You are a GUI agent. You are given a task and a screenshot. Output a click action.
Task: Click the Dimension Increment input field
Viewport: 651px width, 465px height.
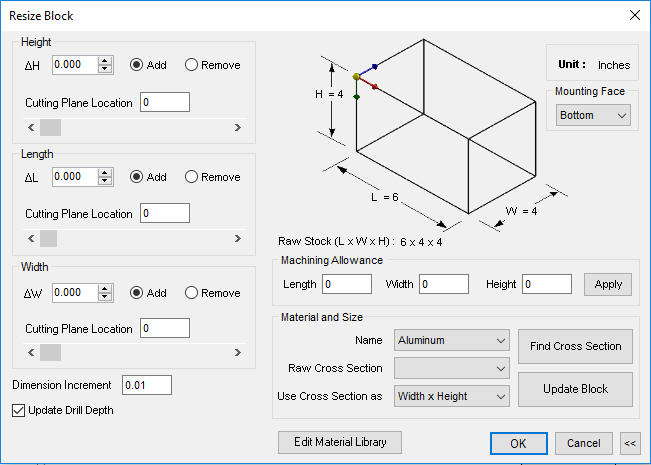click(147, 385)
